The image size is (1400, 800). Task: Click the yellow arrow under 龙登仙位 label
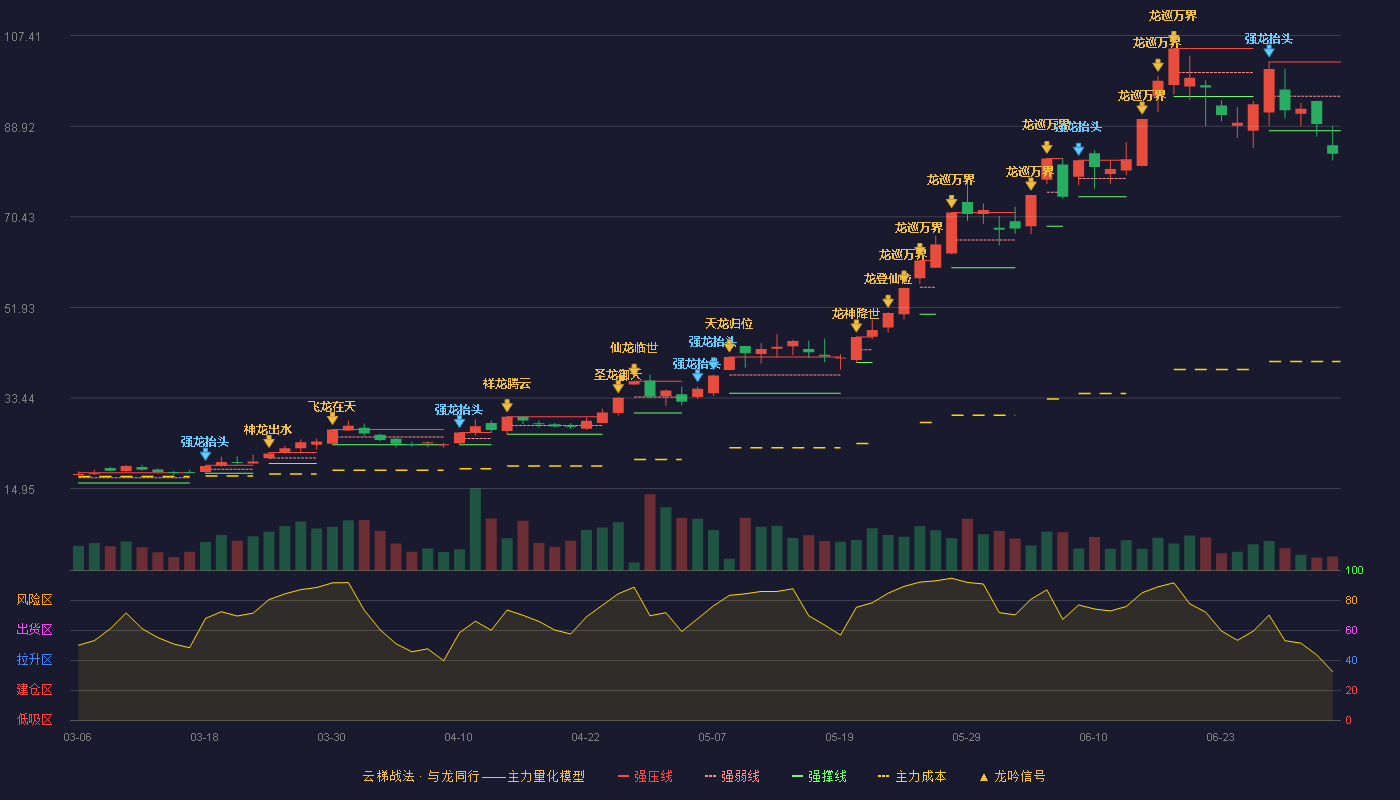pyautogui.click(x=888, y=301)
